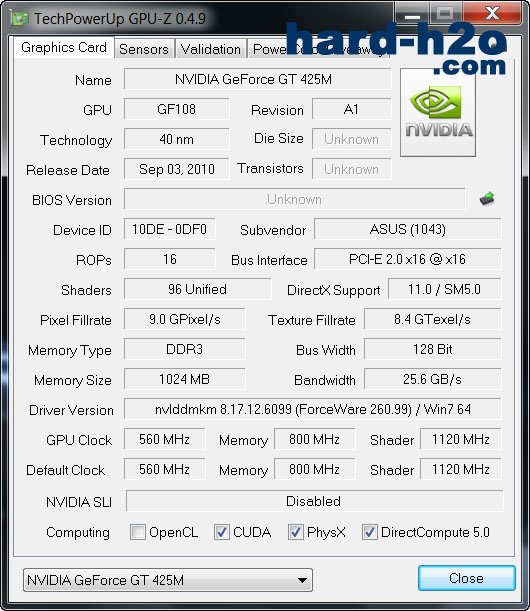This screenshot has width=530, height=611.
Task: Open the GPU selection dropdown
Action: pos(168,580)
